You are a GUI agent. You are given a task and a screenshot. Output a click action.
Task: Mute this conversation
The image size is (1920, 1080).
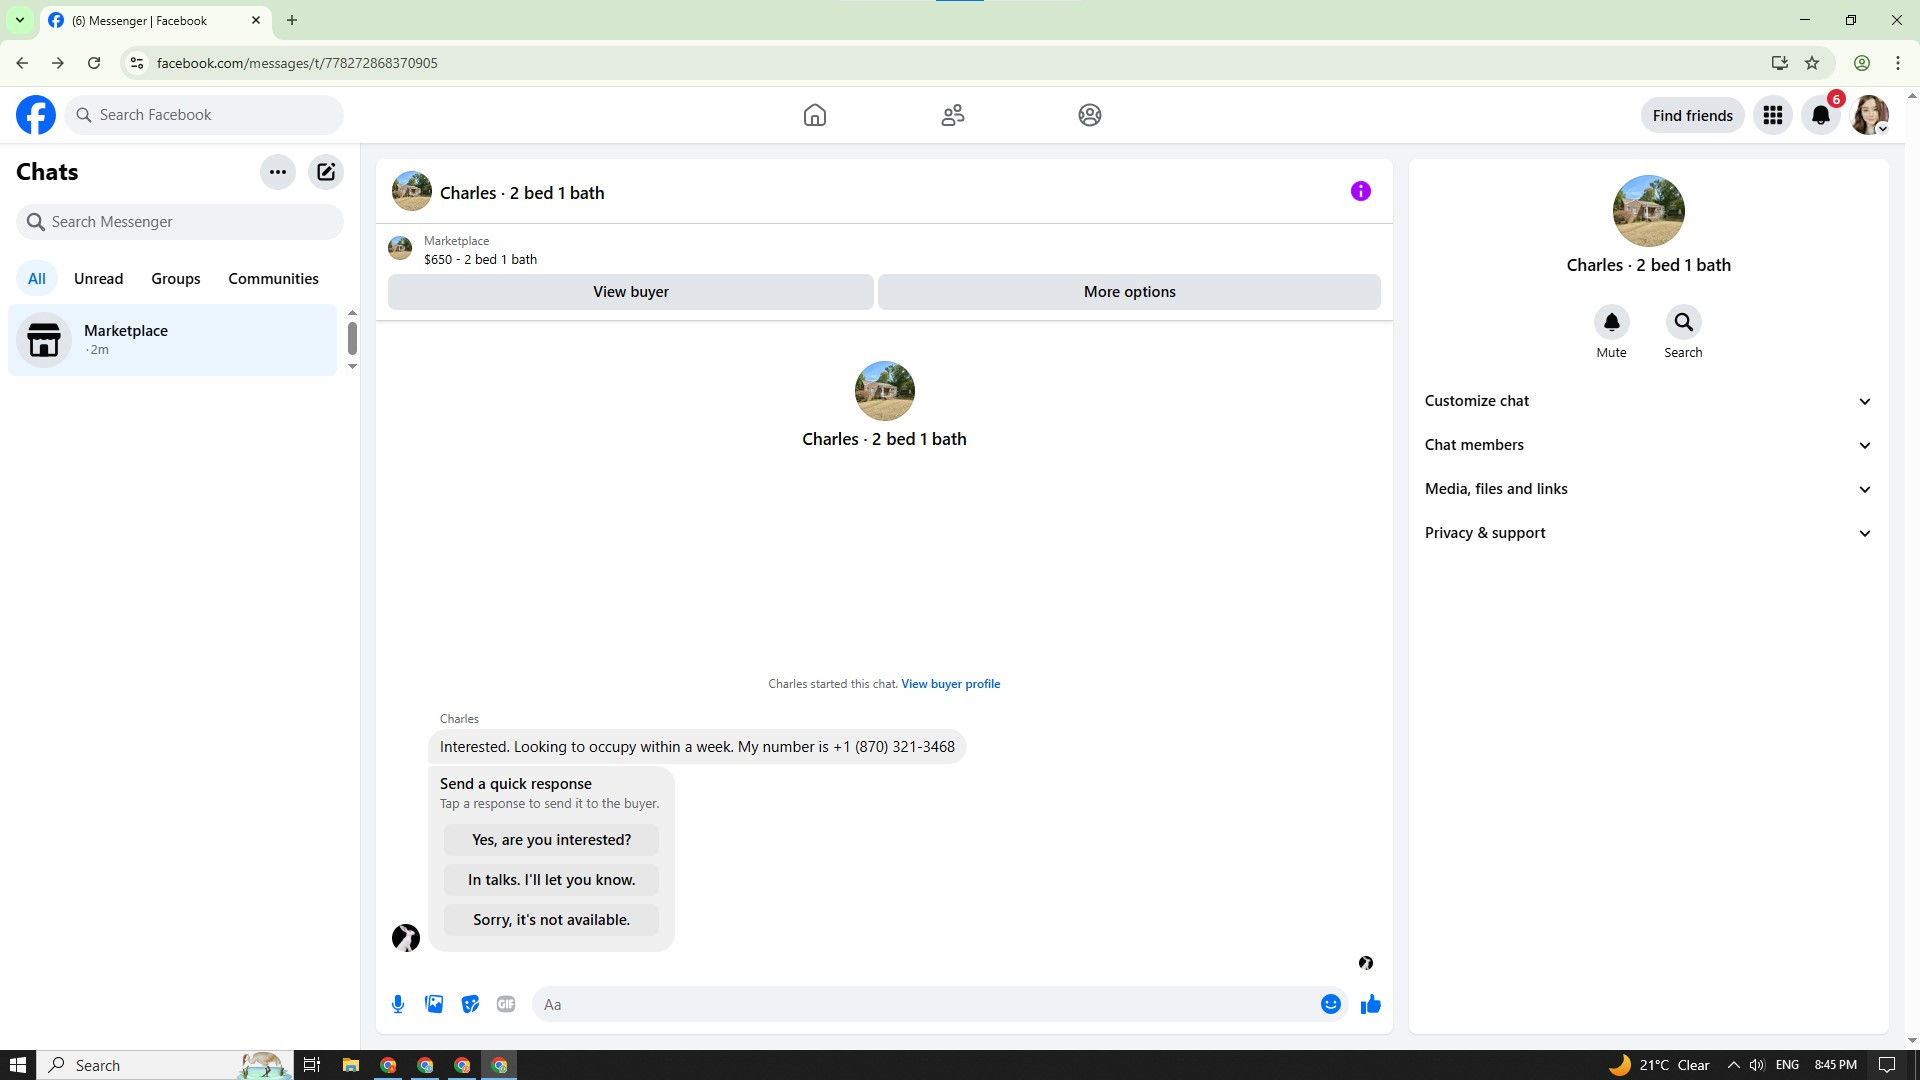(1611, 322)
